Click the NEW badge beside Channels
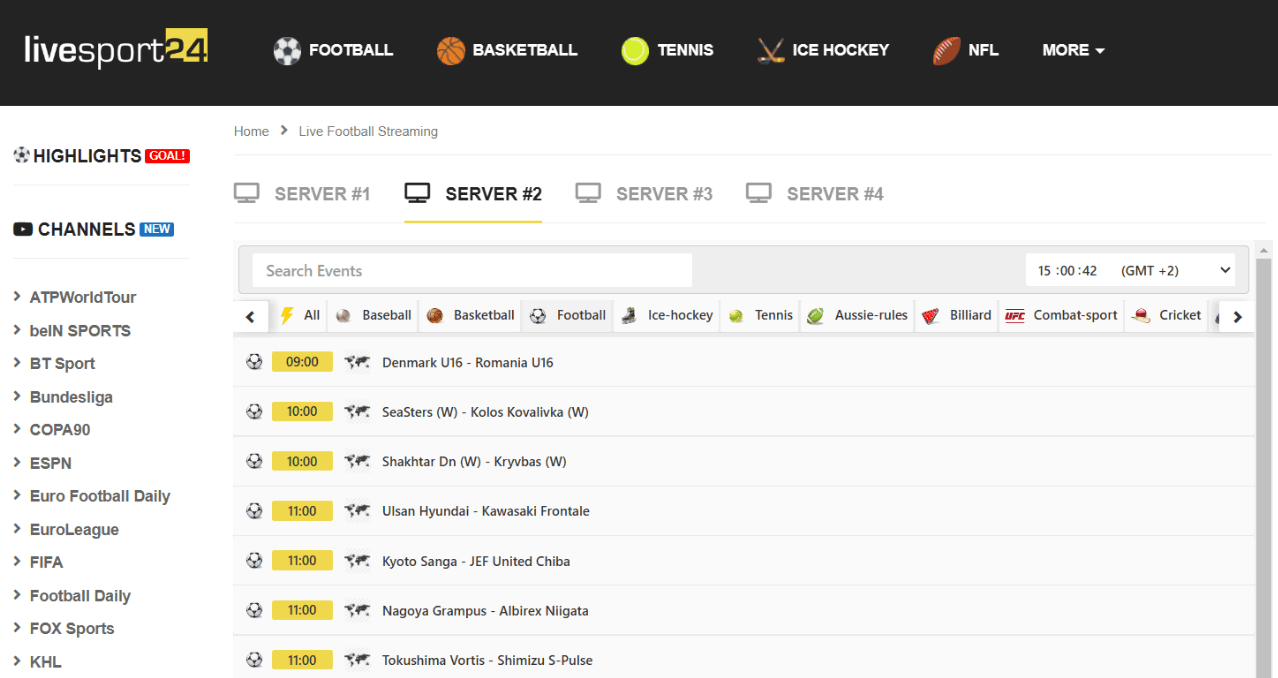 click(157, 229)
